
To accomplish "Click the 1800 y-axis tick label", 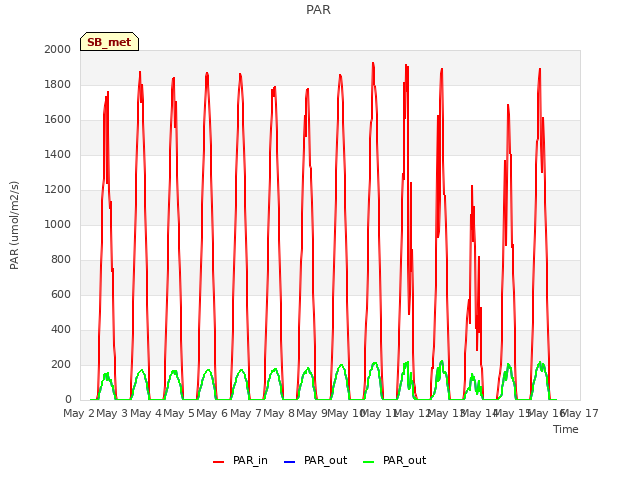I will click(58, 84).
